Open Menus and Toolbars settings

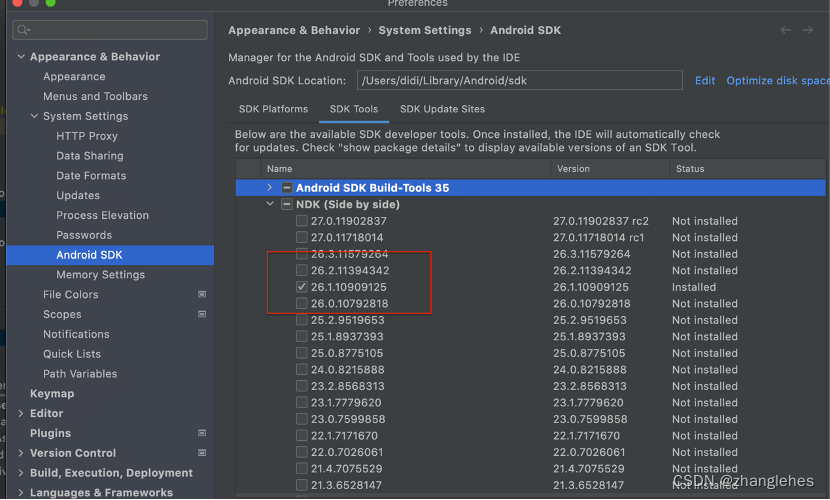click(95, 96)
